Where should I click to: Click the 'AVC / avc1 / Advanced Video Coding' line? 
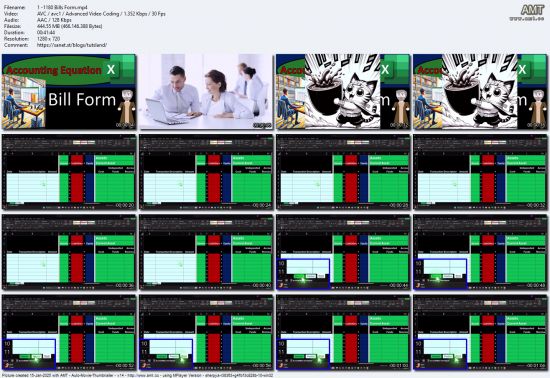click(x=101, y=14)
